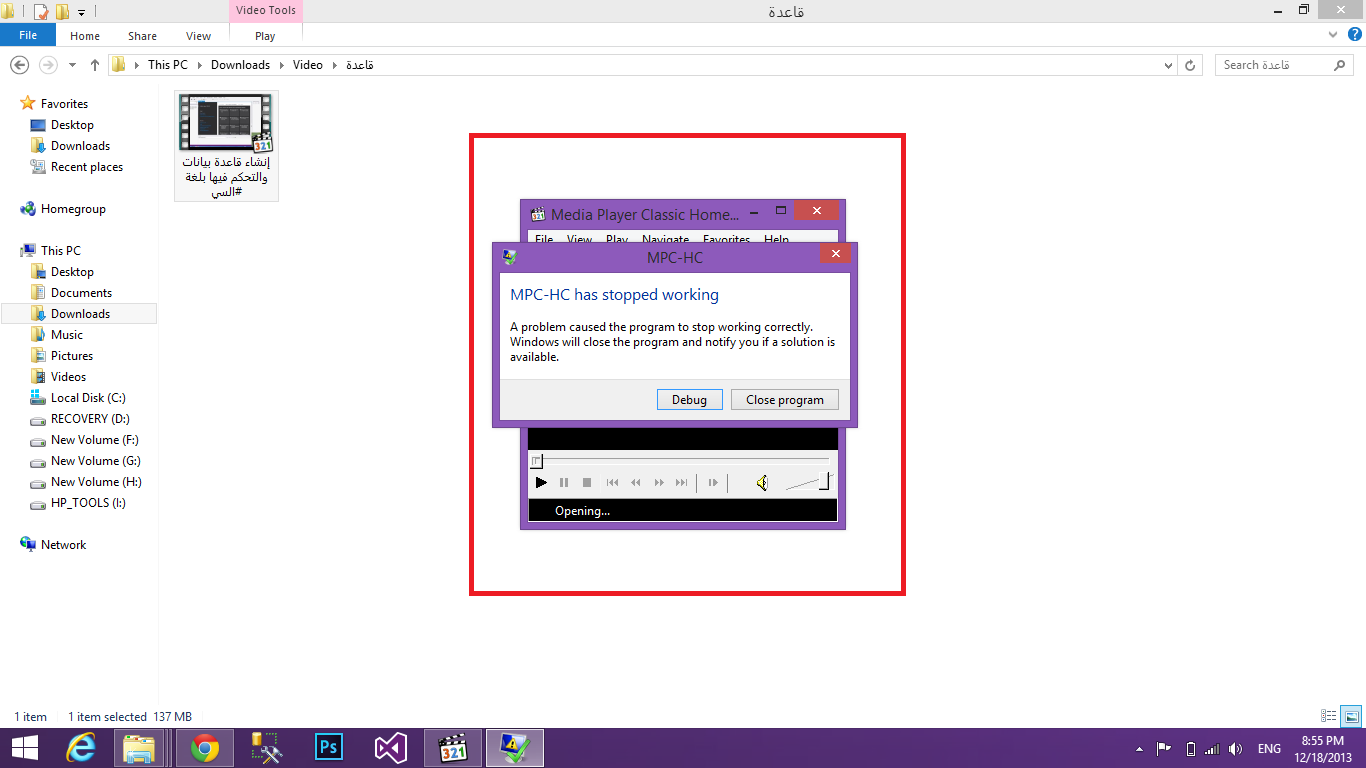The image size is (1366, 768).
Task: Open Videos folder in navigation pane
Action: point(68,377)
